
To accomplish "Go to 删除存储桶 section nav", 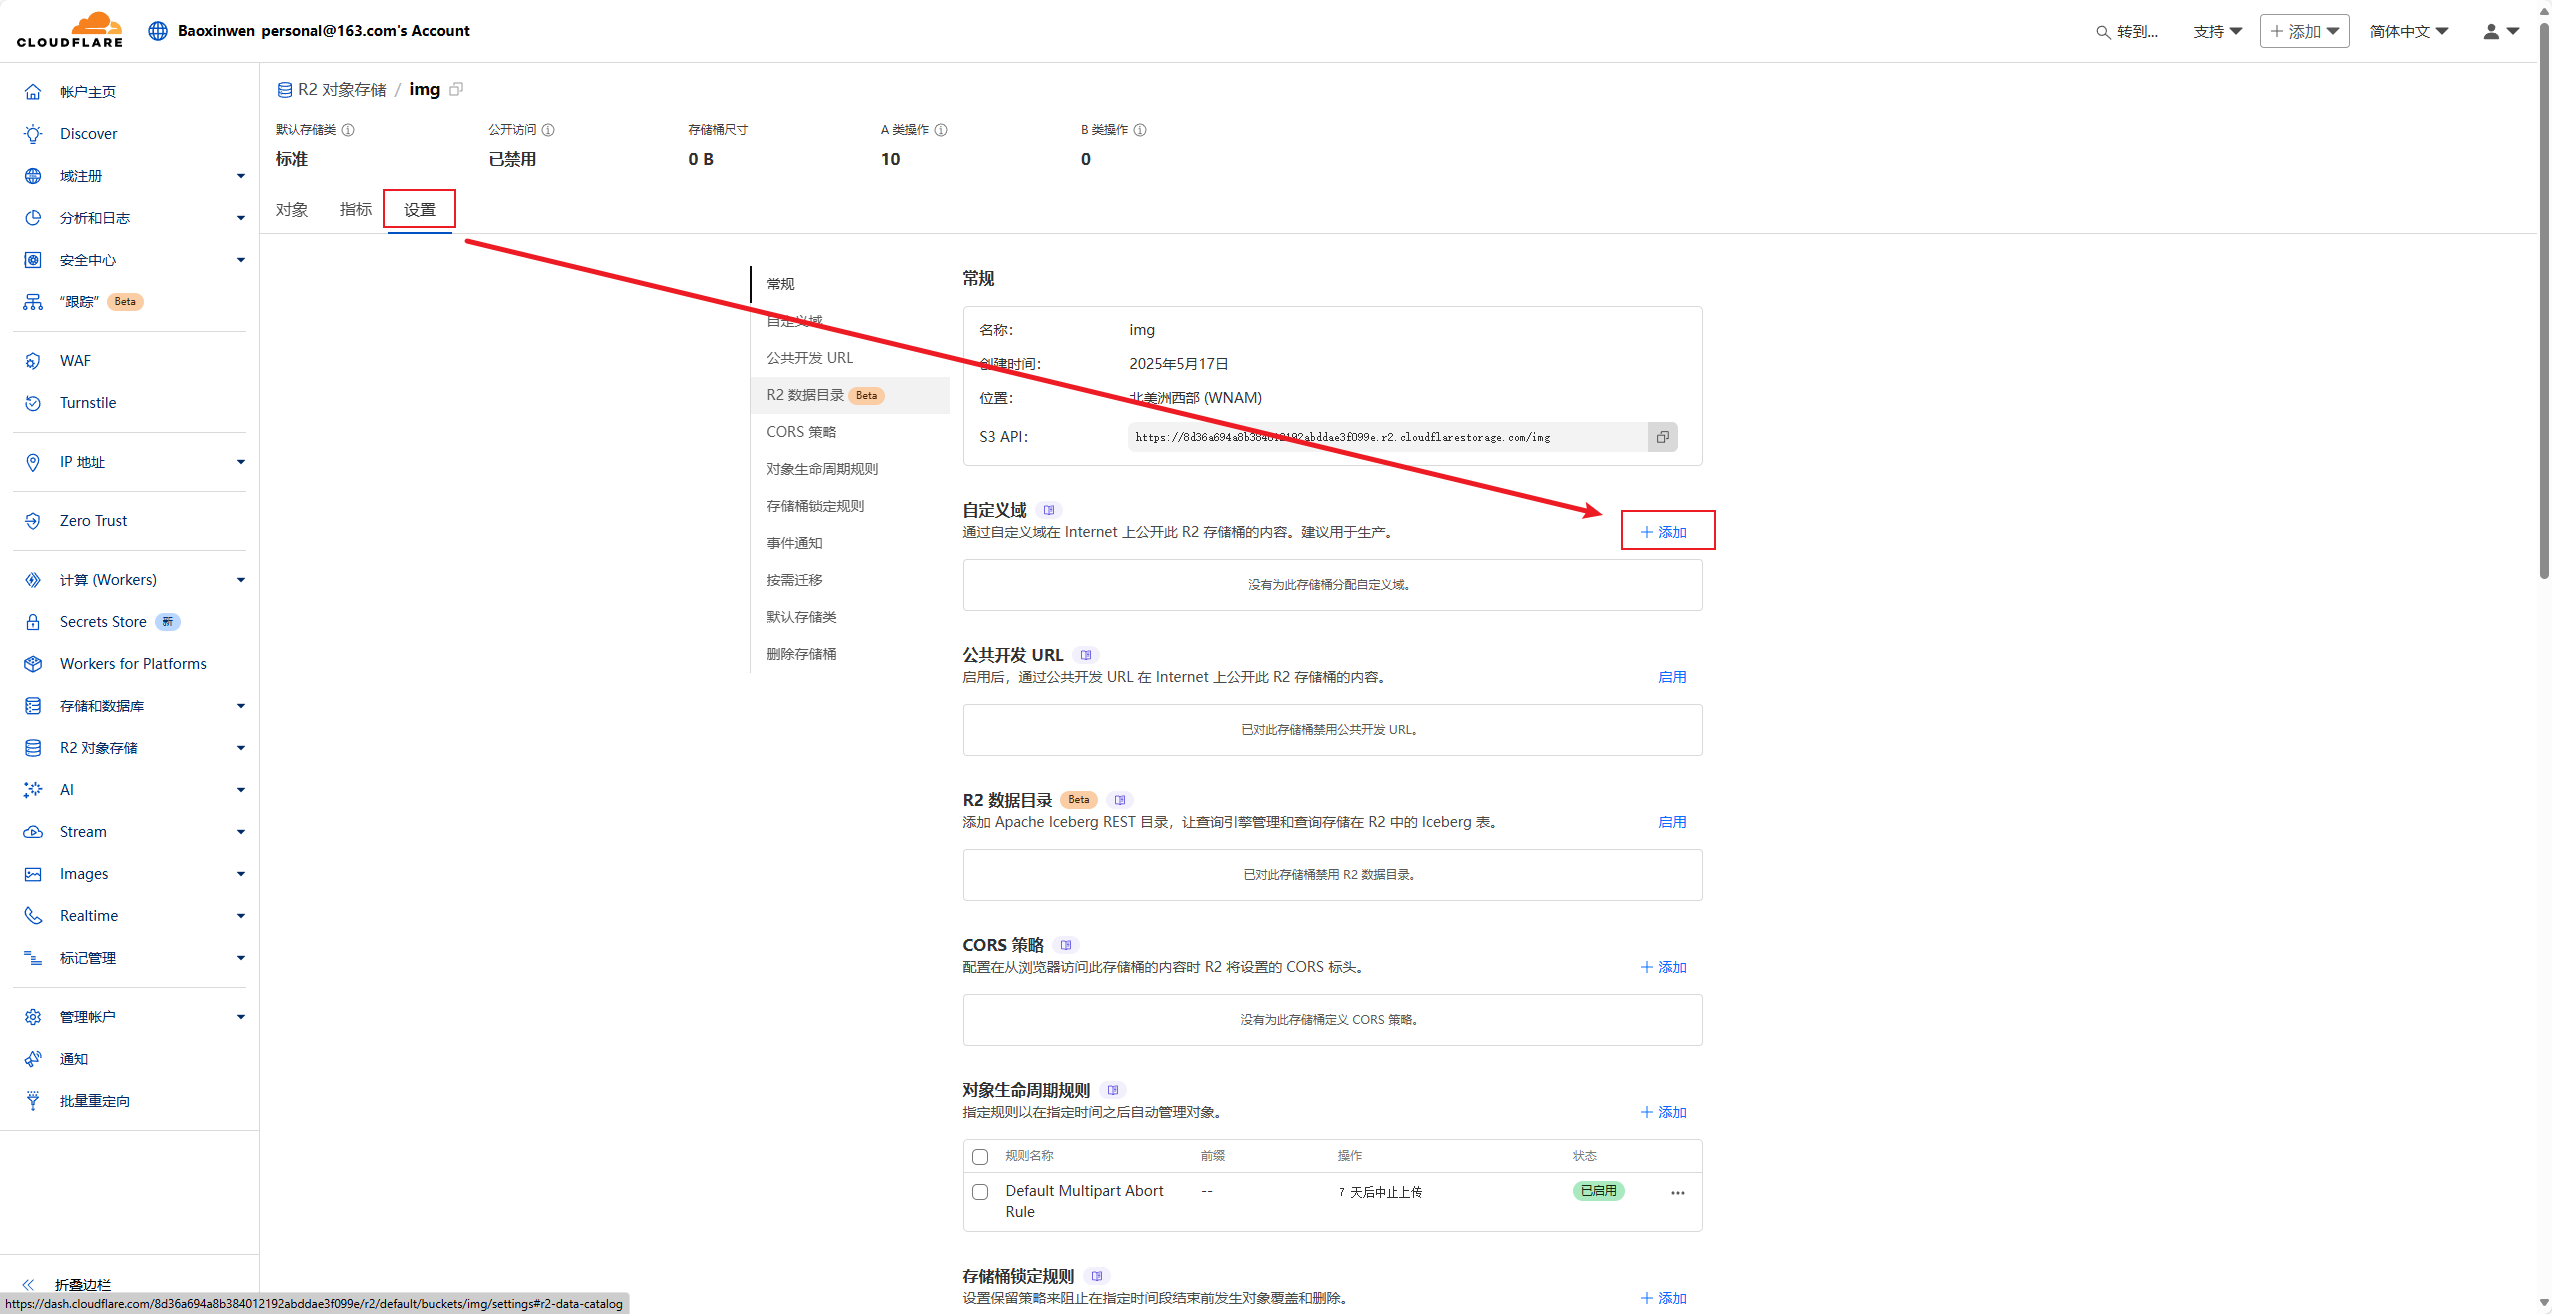I will (x=801, y=654).
